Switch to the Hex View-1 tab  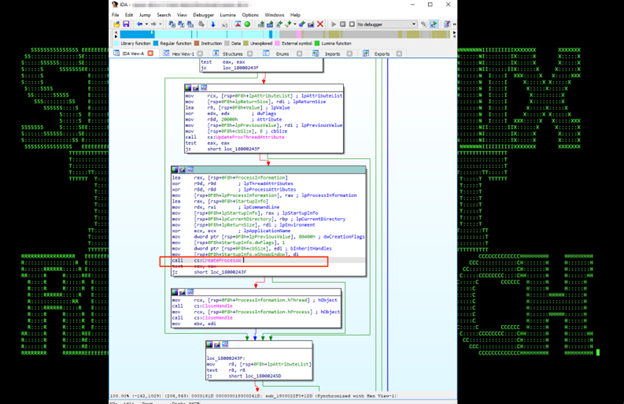[x=181, y=54]
